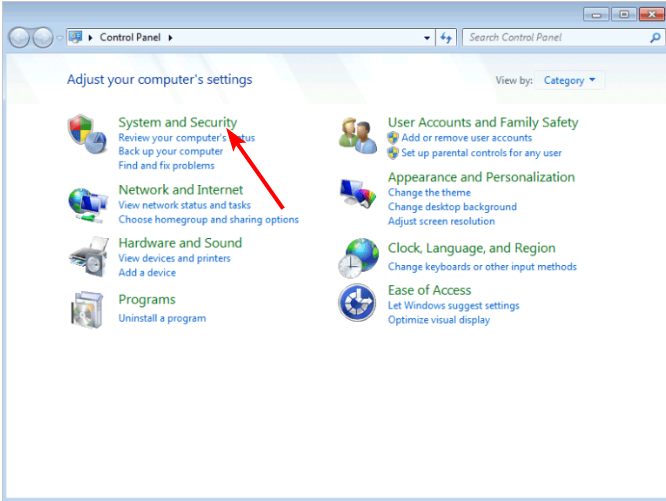
Task: Open Ease of Access category heading
Action: click(429, 290)
